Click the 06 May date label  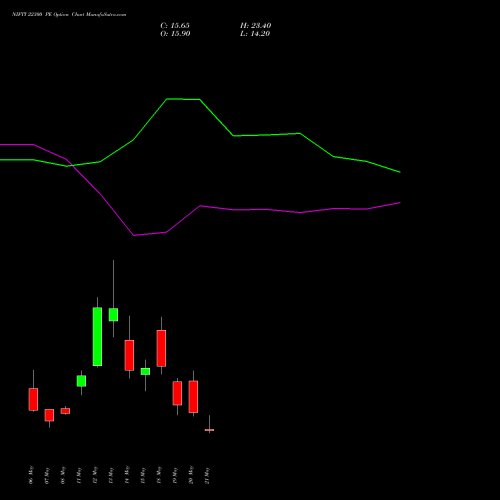pos(31,475)
